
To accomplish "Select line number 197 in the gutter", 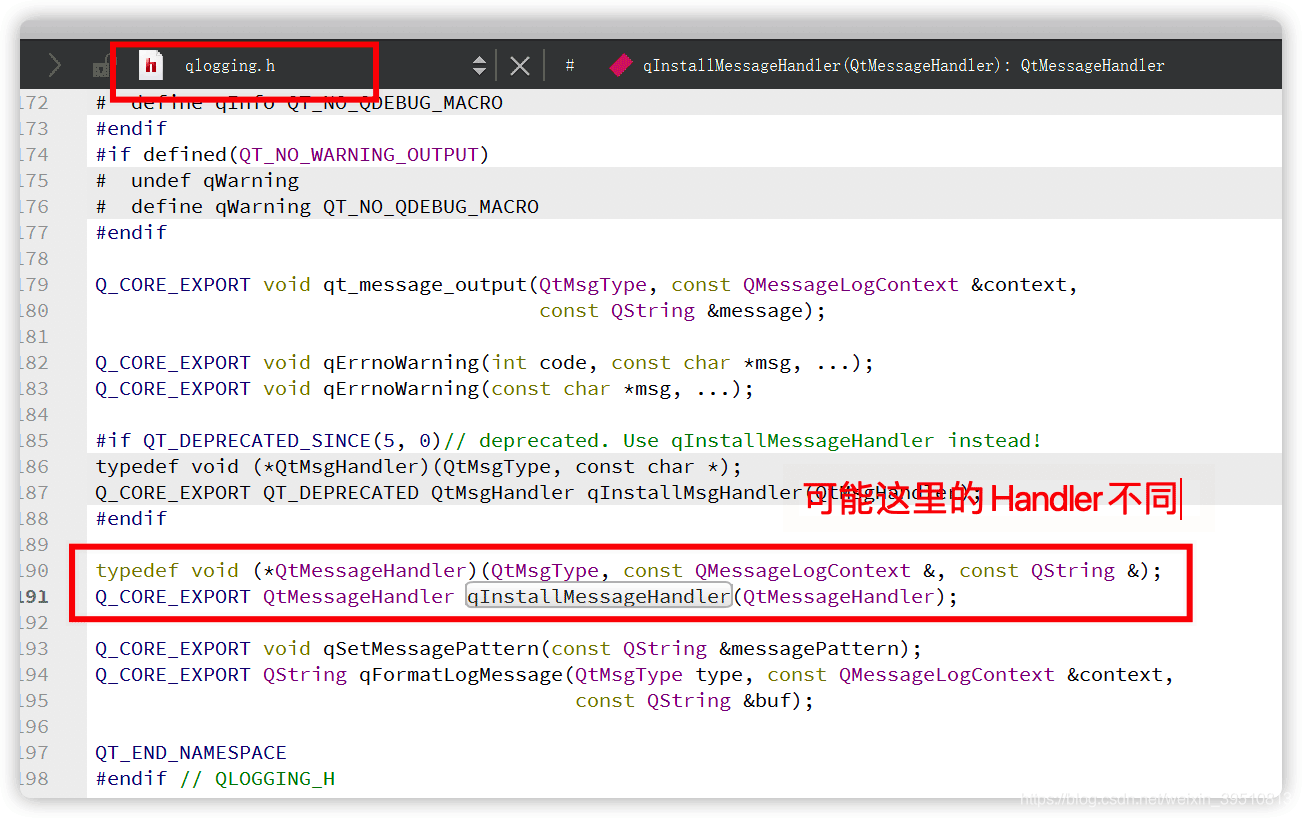I will [34, 753].
